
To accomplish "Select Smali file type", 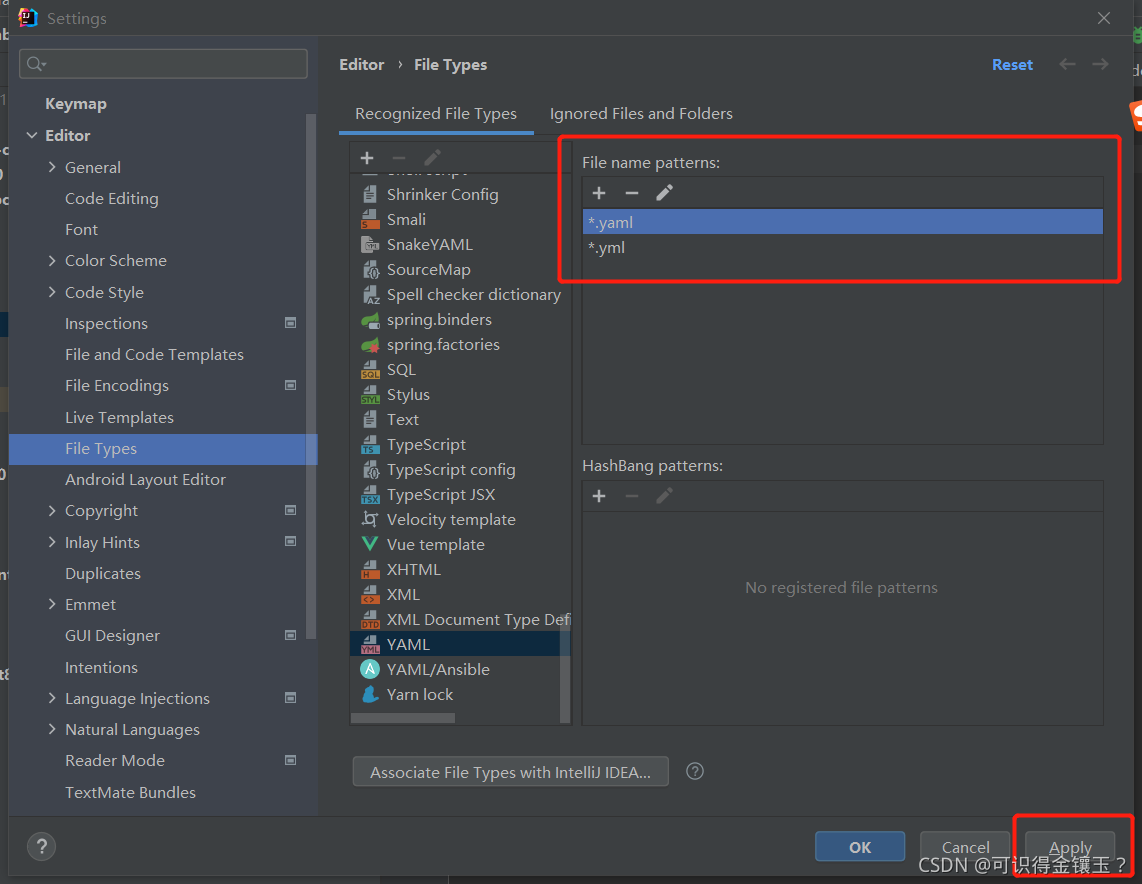I will point(460,219).
